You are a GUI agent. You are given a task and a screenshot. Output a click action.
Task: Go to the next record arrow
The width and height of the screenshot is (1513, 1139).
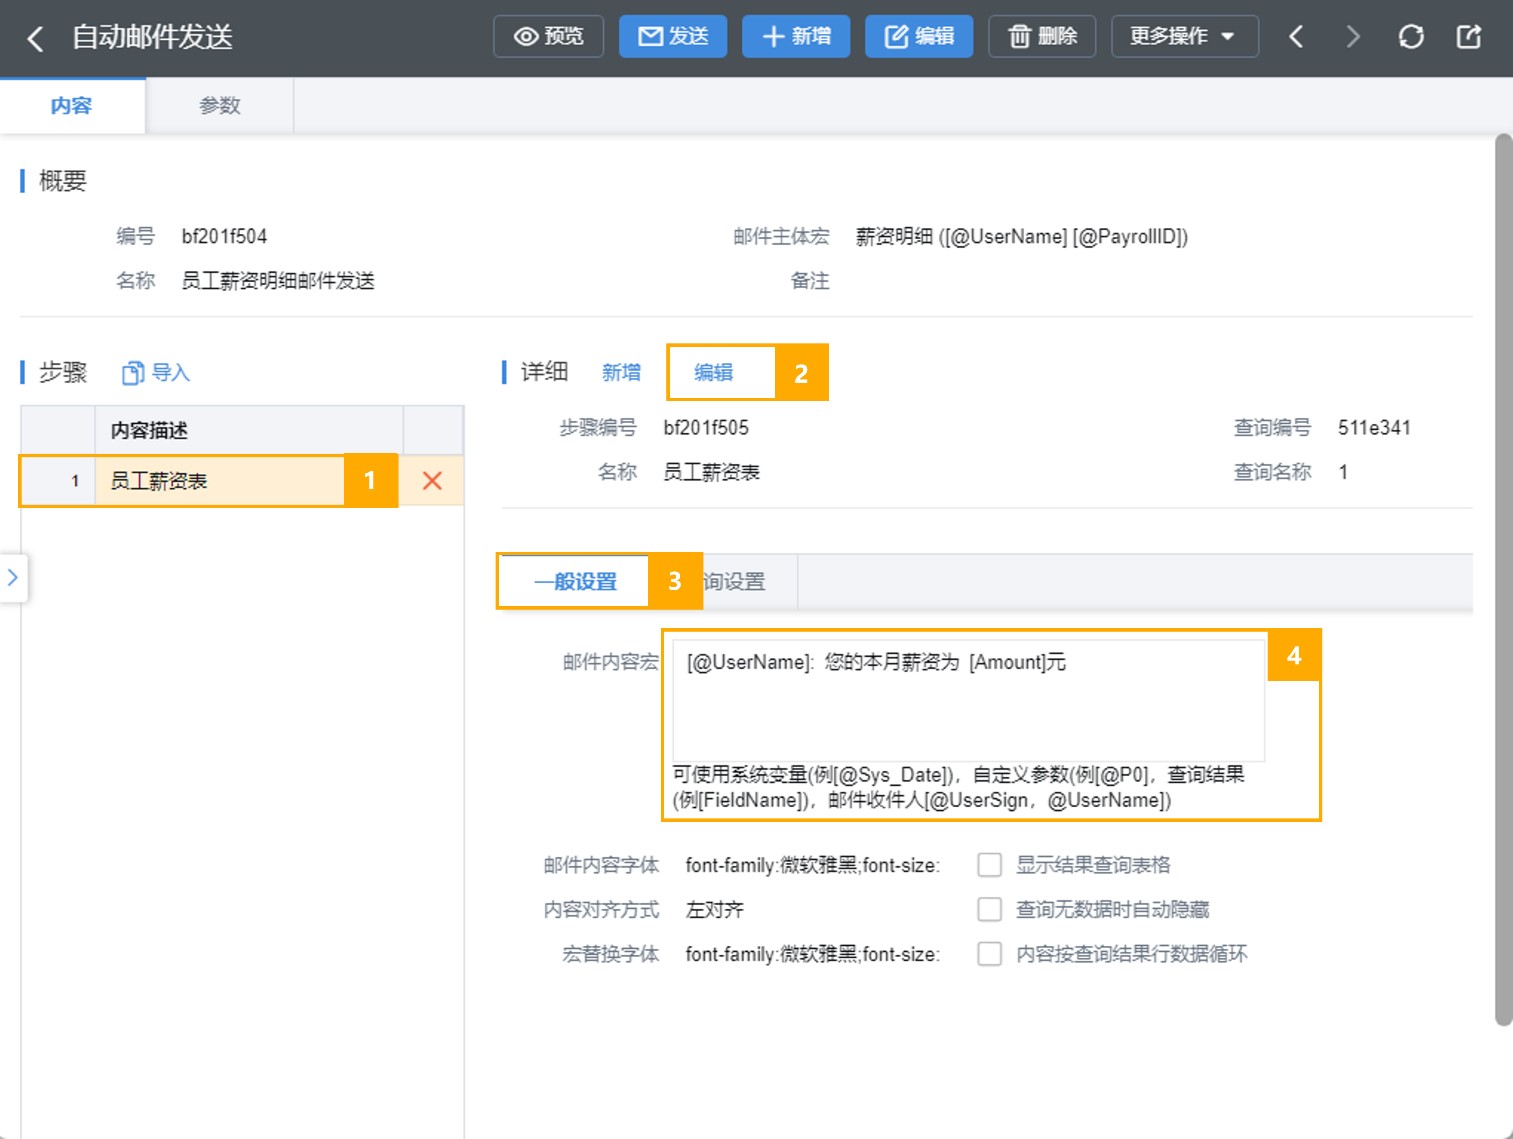(1353, 37)
